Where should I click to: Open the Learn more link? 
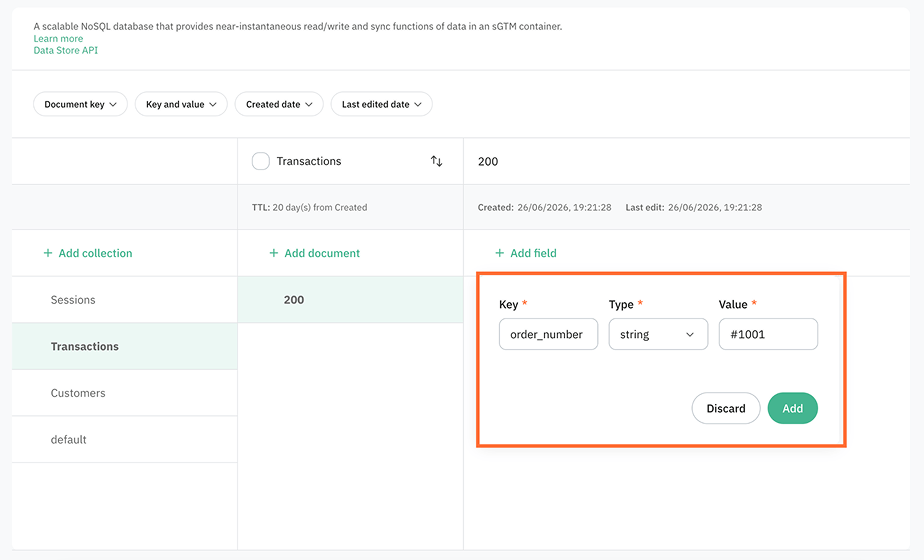(x=58, y=38)
